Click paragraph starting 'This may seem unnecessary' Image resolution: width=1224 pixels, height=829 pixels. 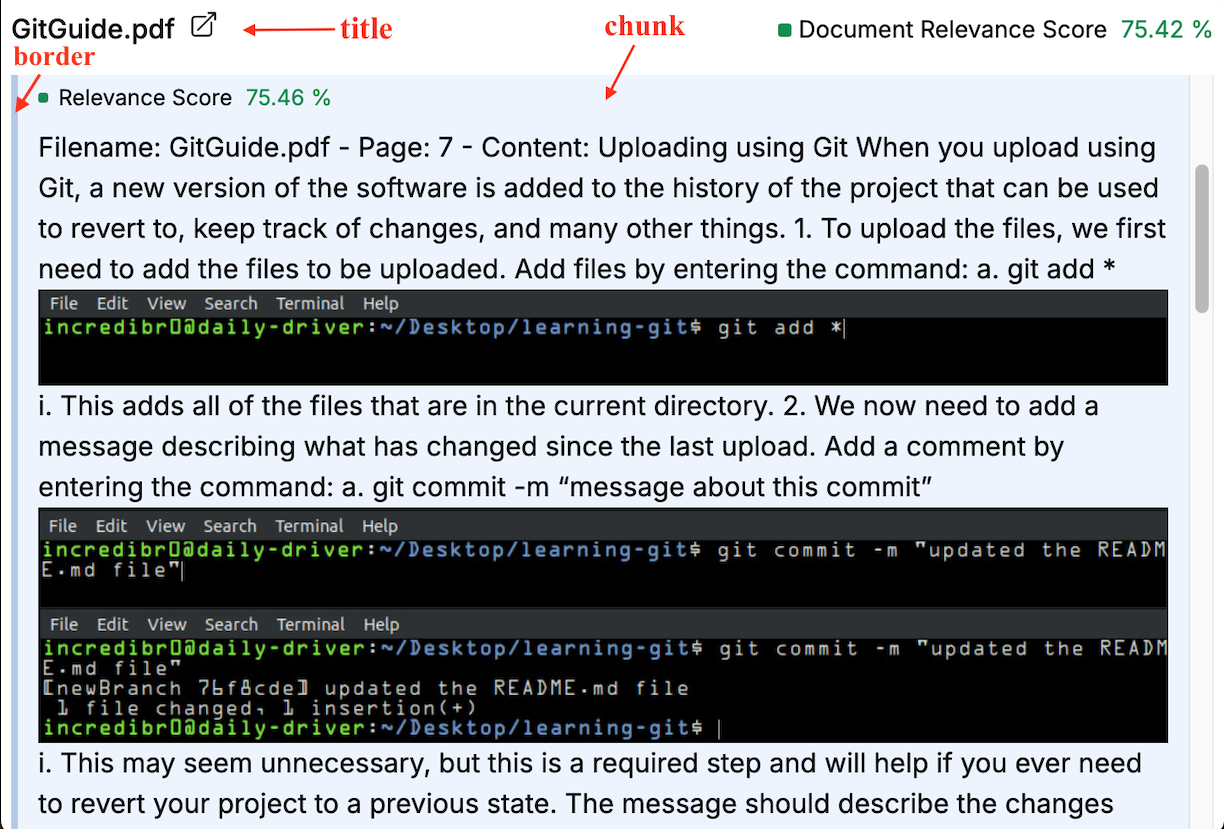click(590, 783)
